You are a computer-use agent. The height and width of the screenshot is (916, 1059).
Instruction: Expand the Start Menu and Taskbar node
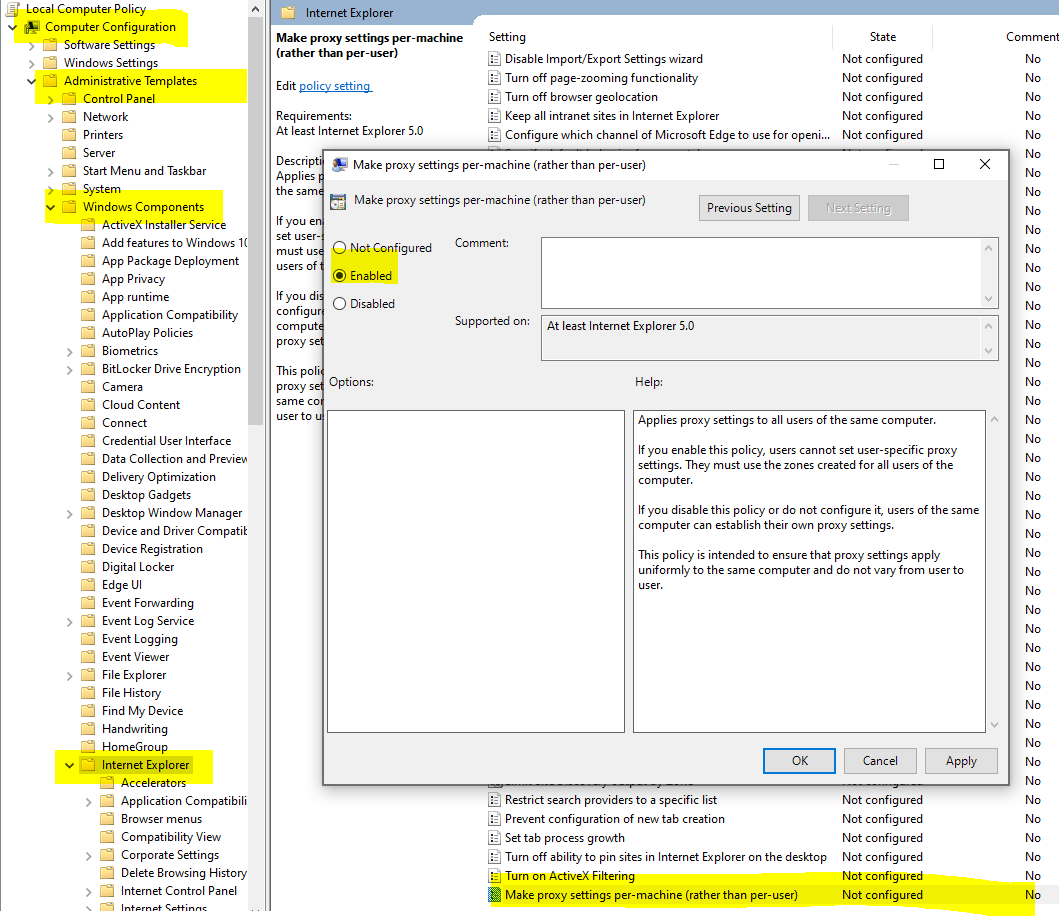(51, 172)
